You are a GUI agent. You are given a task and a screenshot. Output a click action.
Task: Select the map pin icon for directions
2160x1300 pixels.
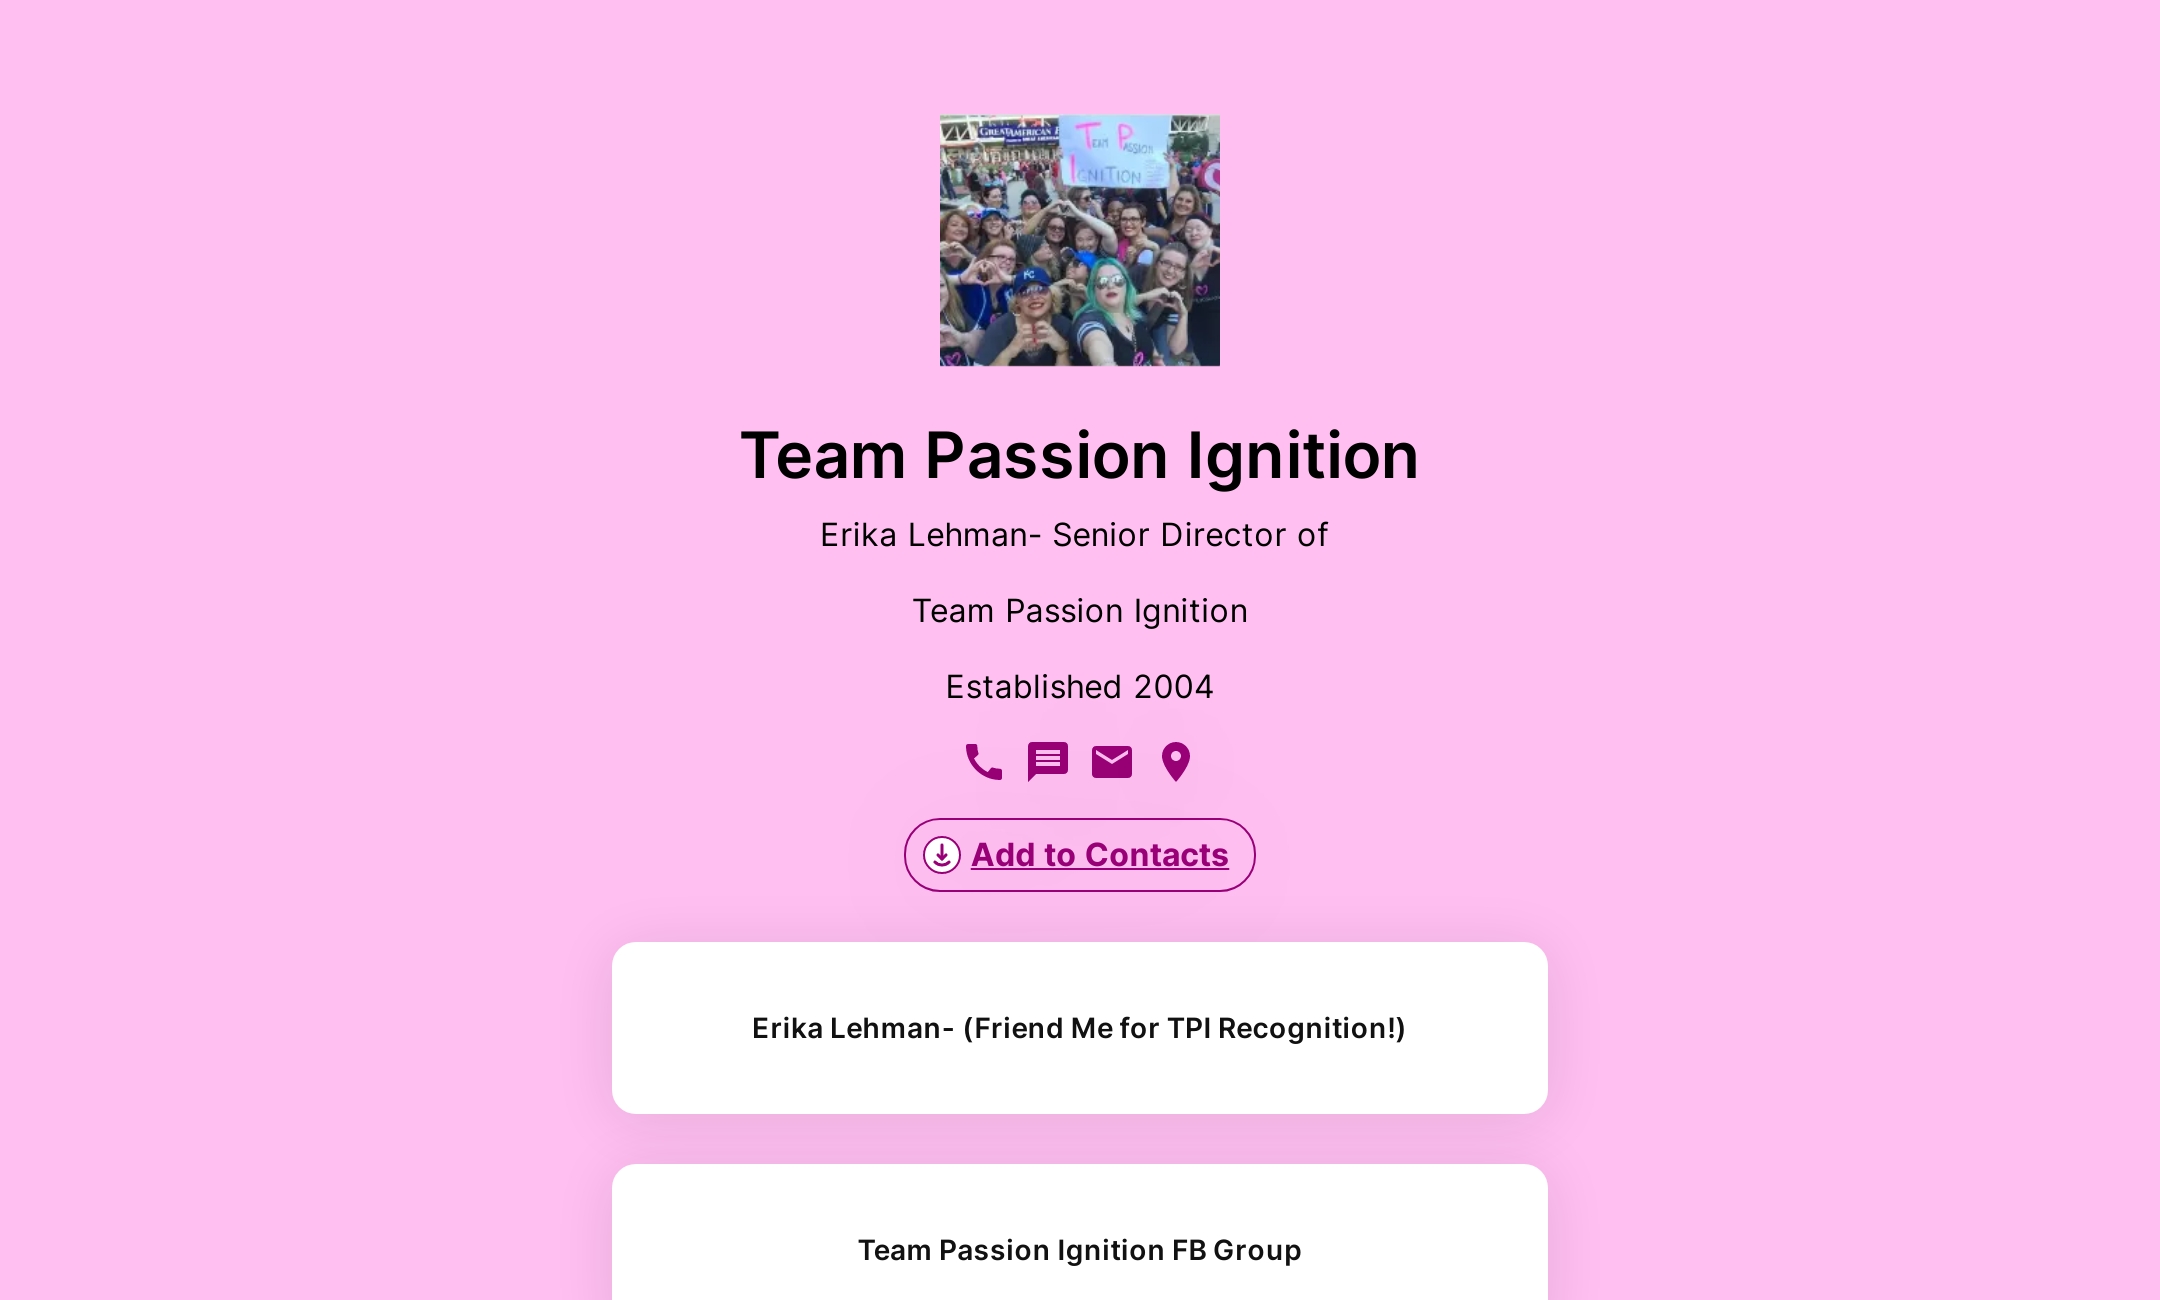(1177, 762)
